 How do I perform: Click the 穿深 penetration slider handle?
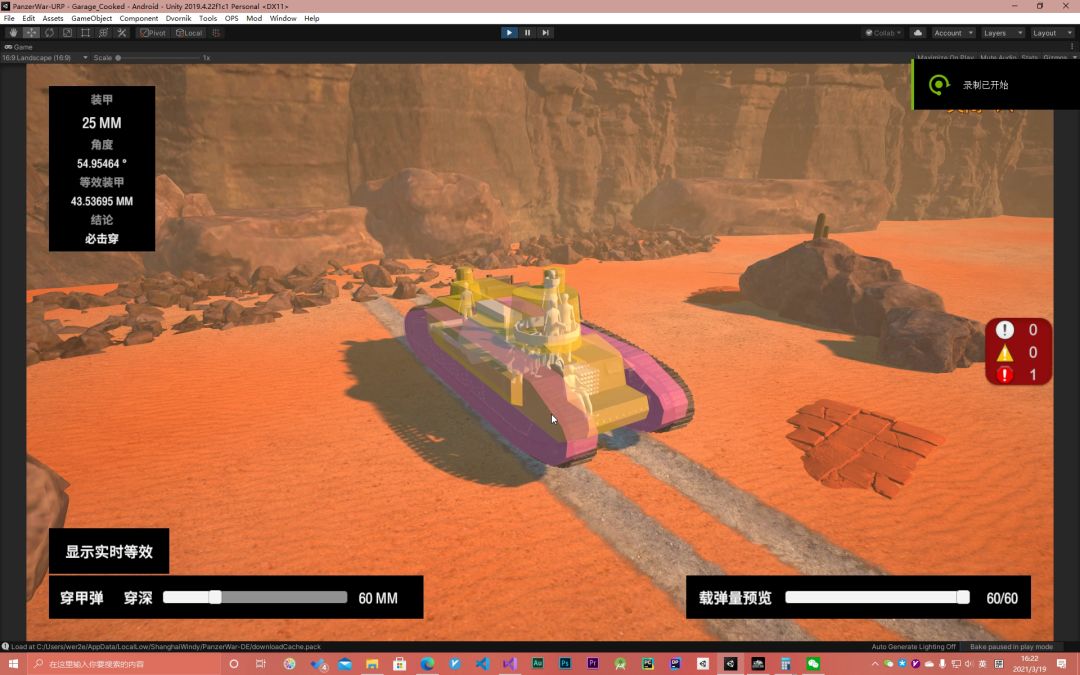pyautogui.click(x=215, y=597)
